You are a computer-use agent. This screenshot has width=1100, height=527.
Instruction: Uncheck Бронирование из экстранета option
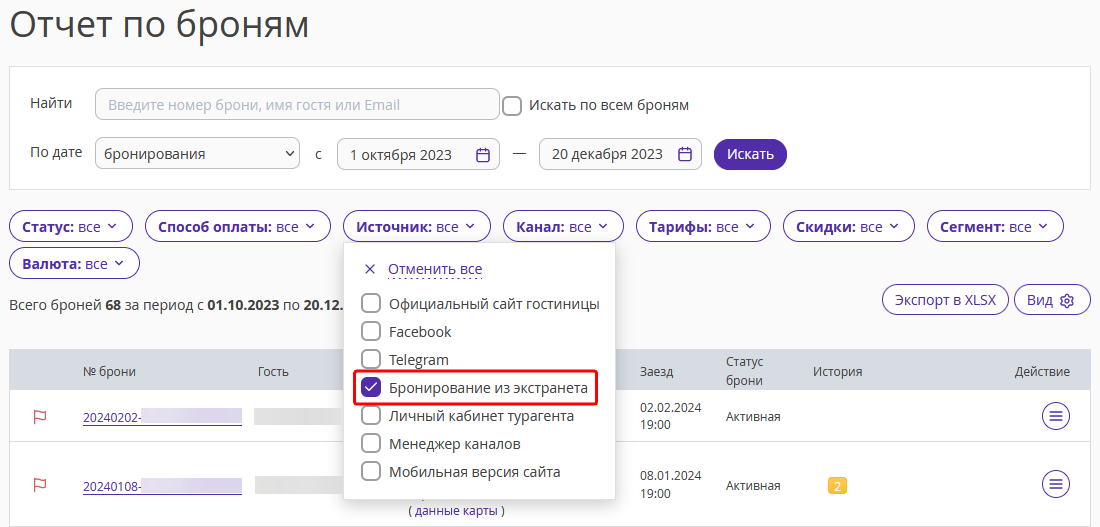[x=370, y=387]
